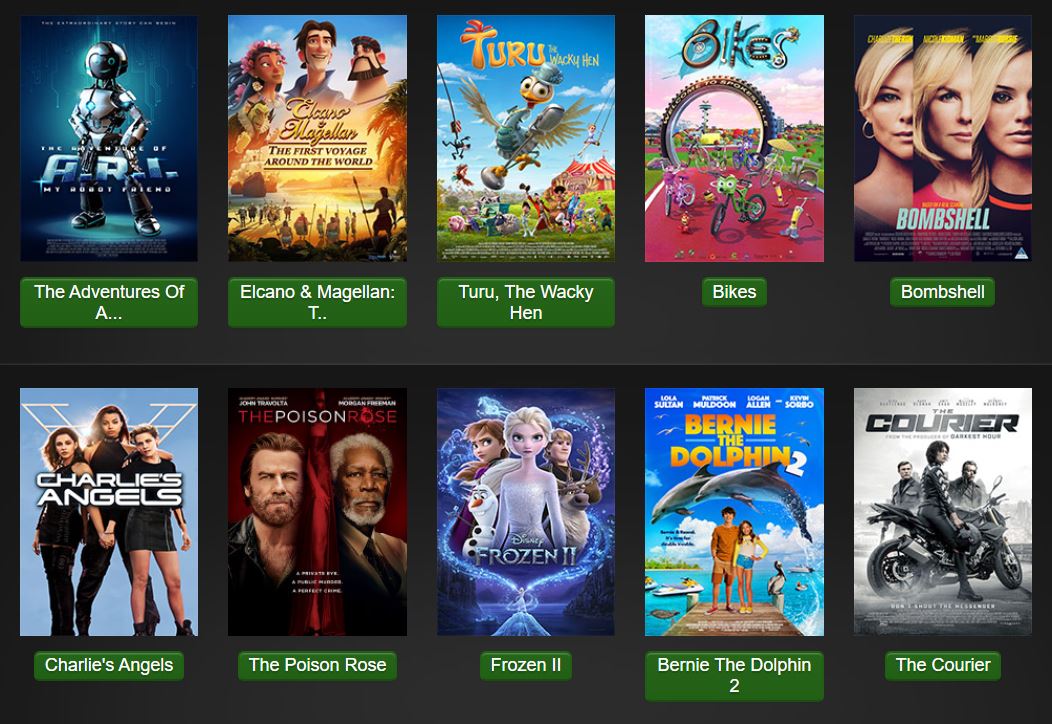Open The Adventures Of A.R.I. poster
This screenshot has width=1052, height=724.
[109, 138]
